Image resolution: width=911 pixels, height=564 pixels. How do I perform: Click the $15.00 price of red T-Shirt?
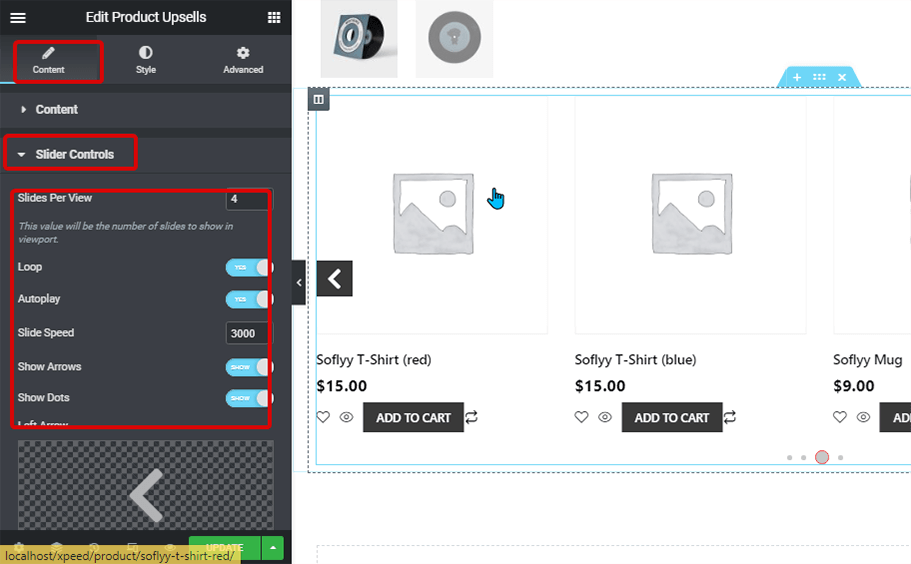click(342, 386)
